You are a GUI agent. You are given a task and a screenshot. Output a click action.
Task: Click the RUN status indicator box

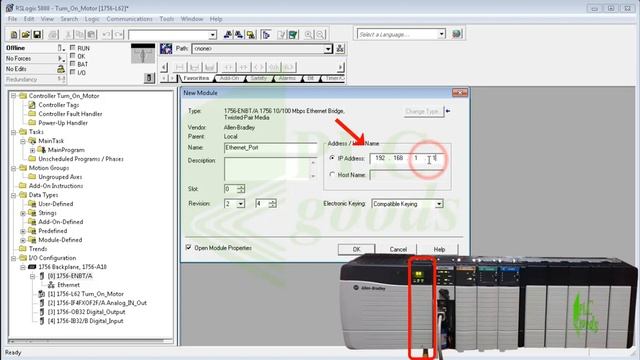point(73,48)
